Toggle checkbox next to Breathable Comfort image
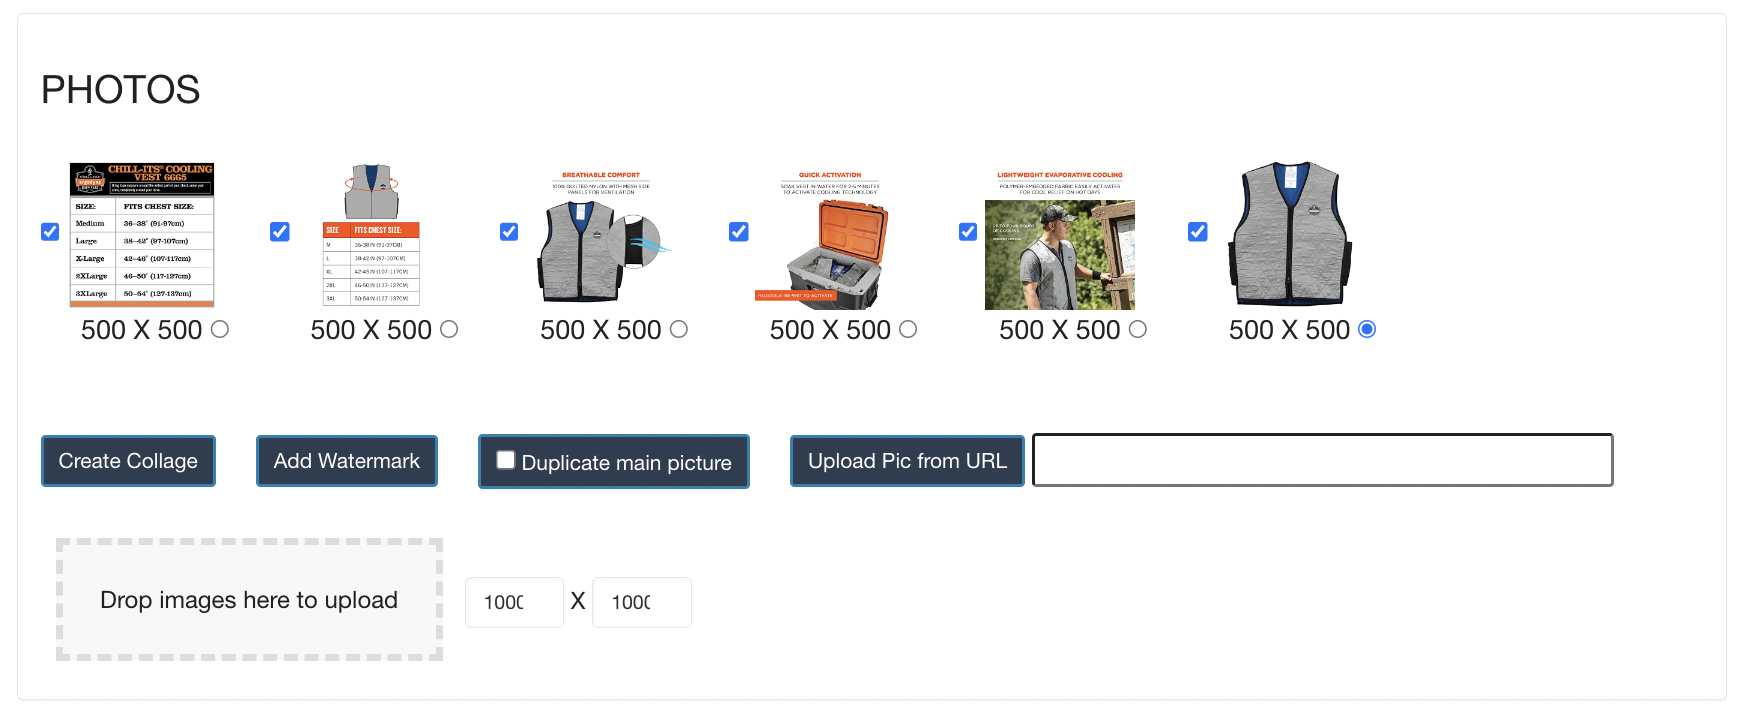The image size is (1744, 716). click(x=509, y=232)
